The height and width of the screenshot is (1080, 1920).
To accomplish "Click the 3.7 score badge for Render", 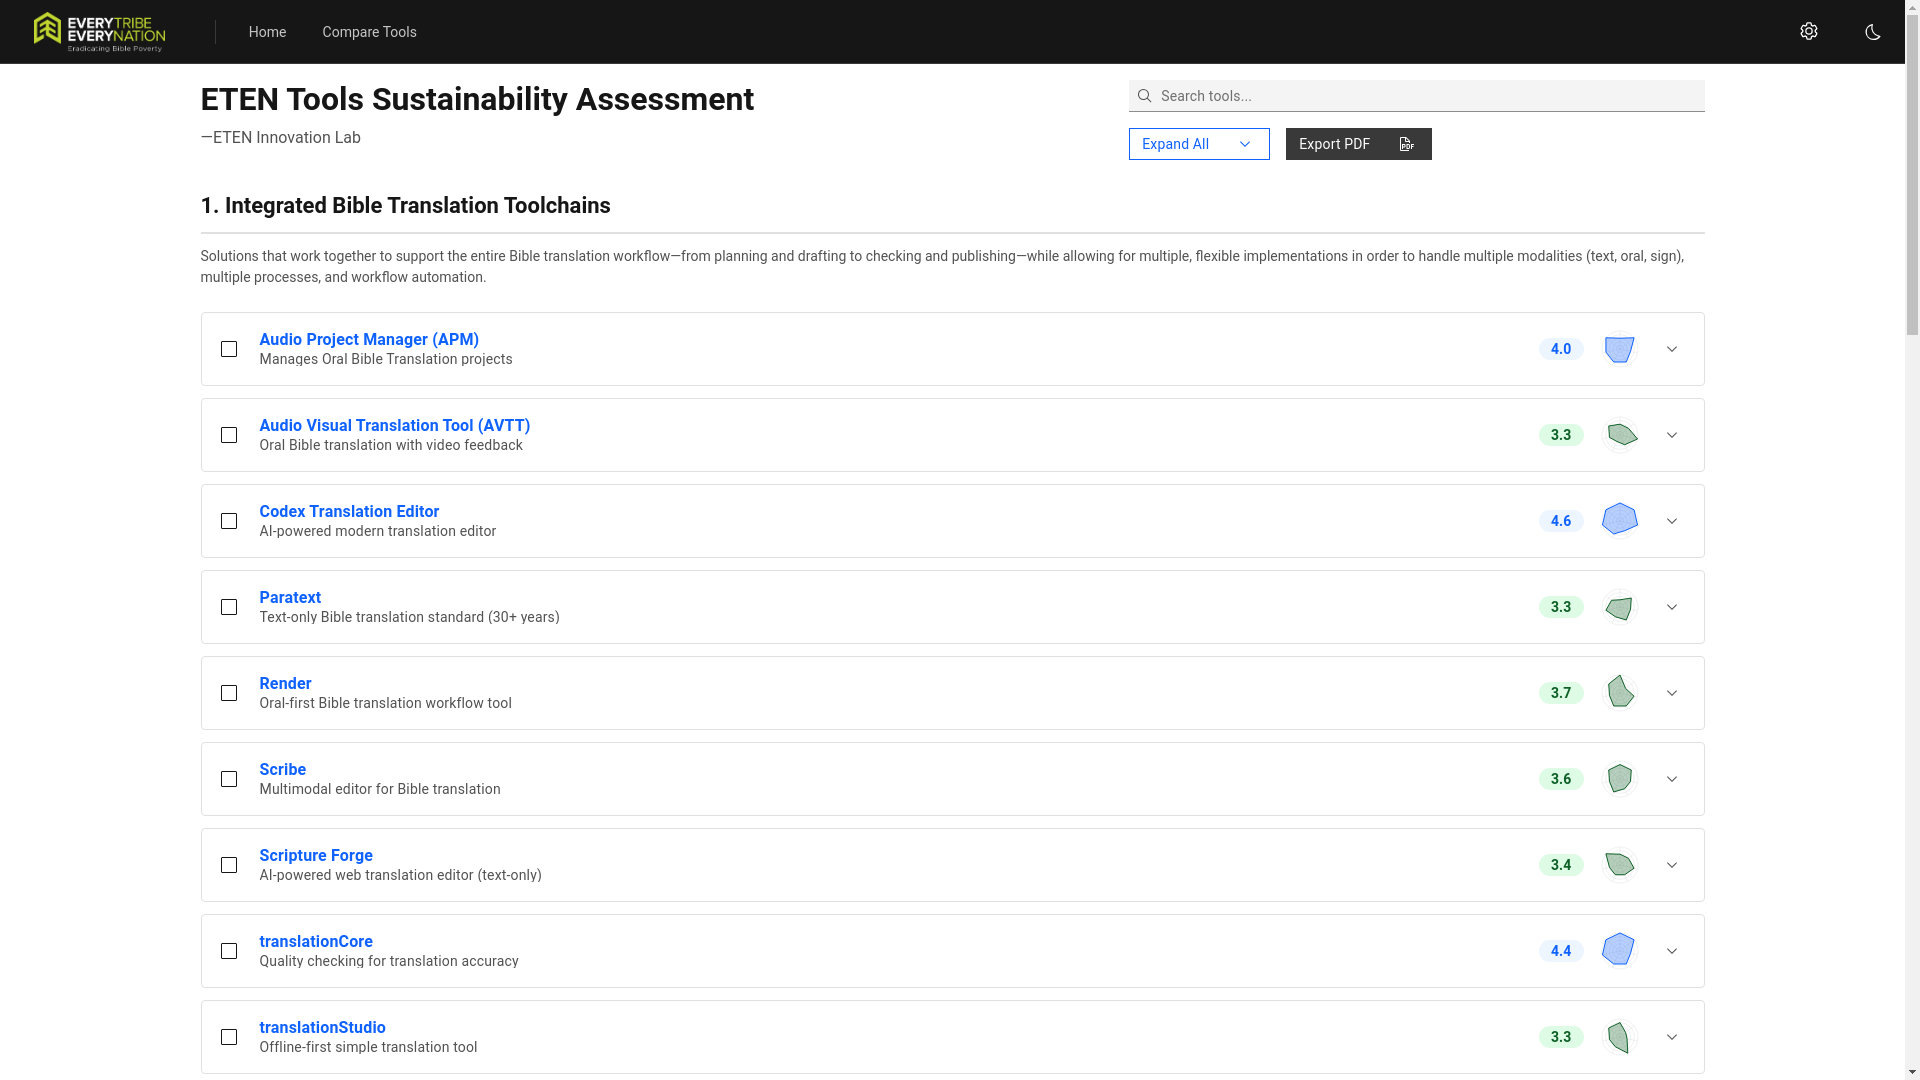I will [x=1561, y=693].
